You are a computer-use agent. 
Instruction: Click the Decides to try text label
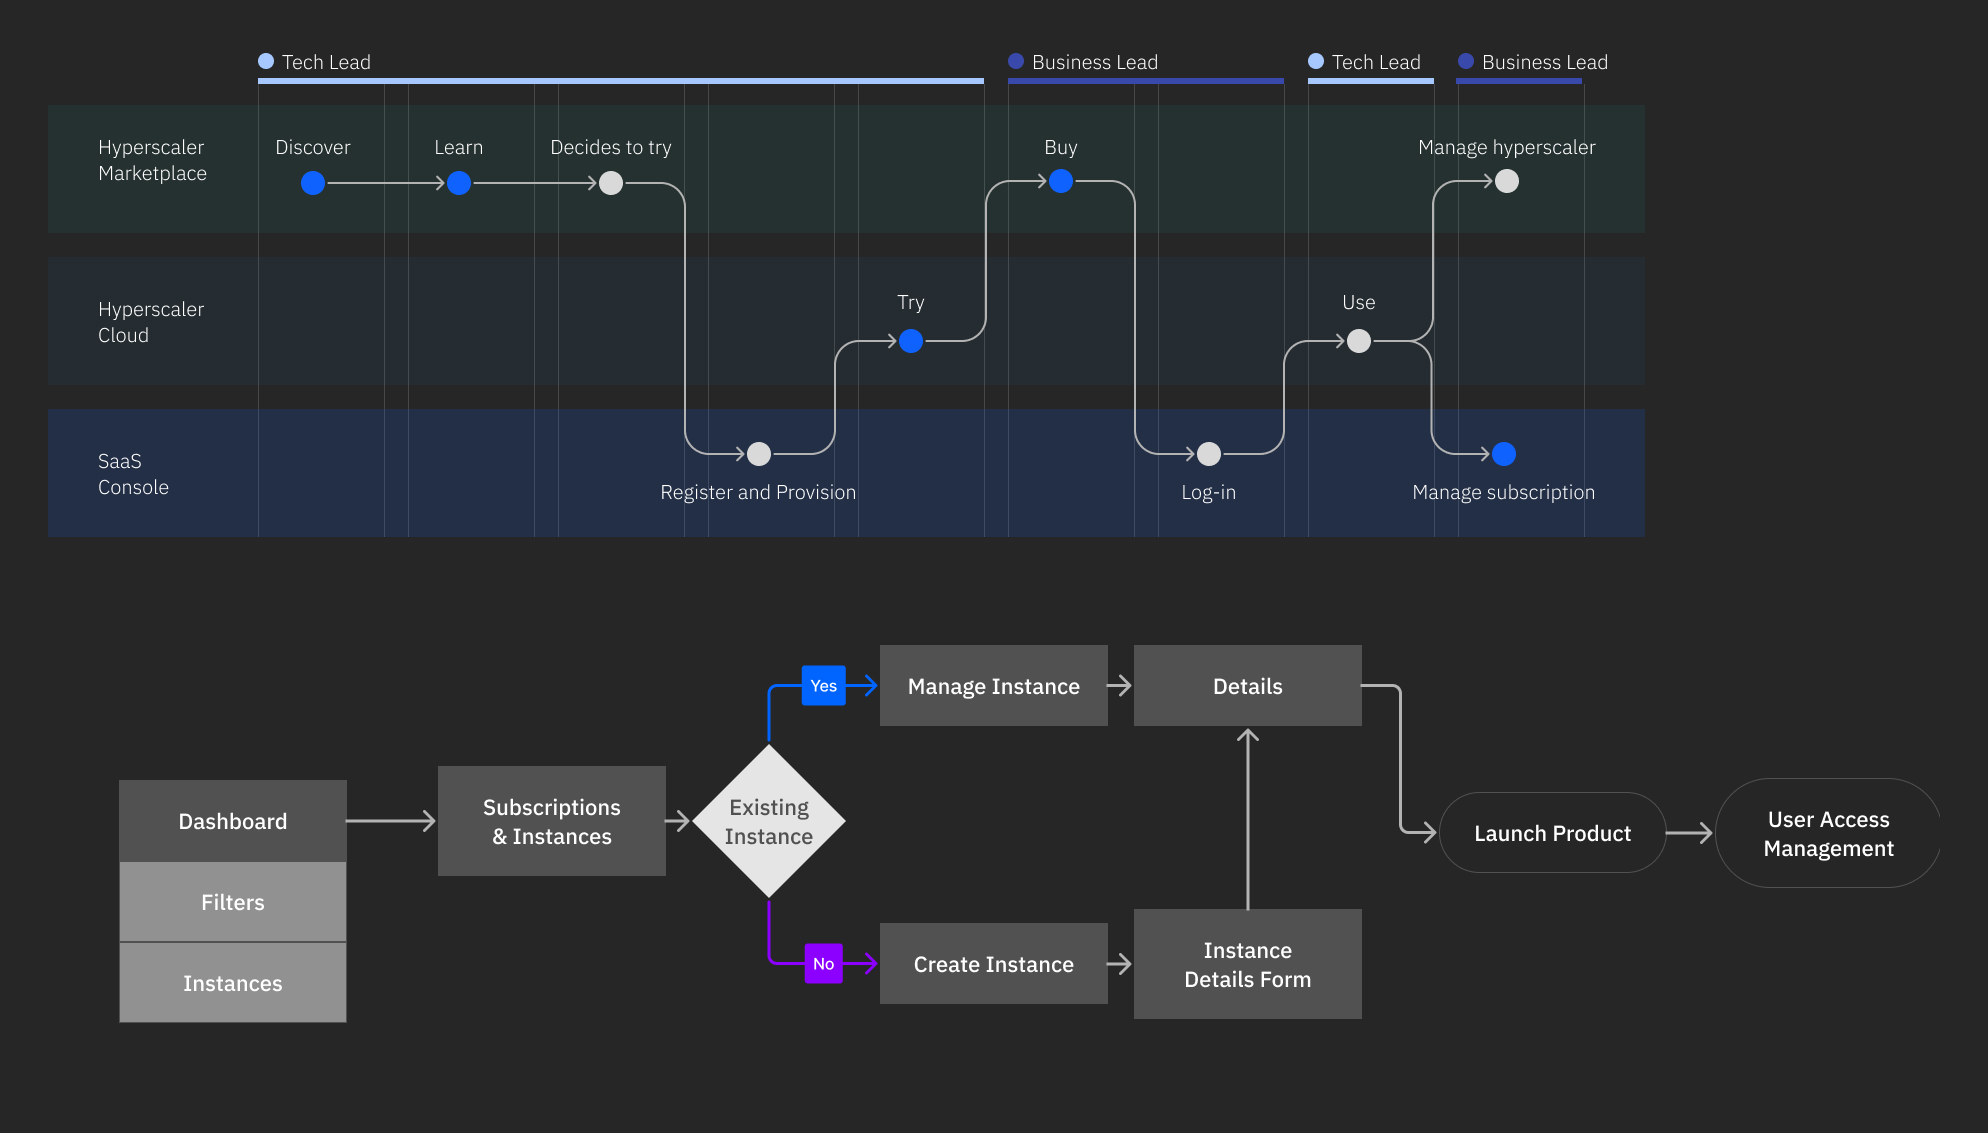(611, 147)
